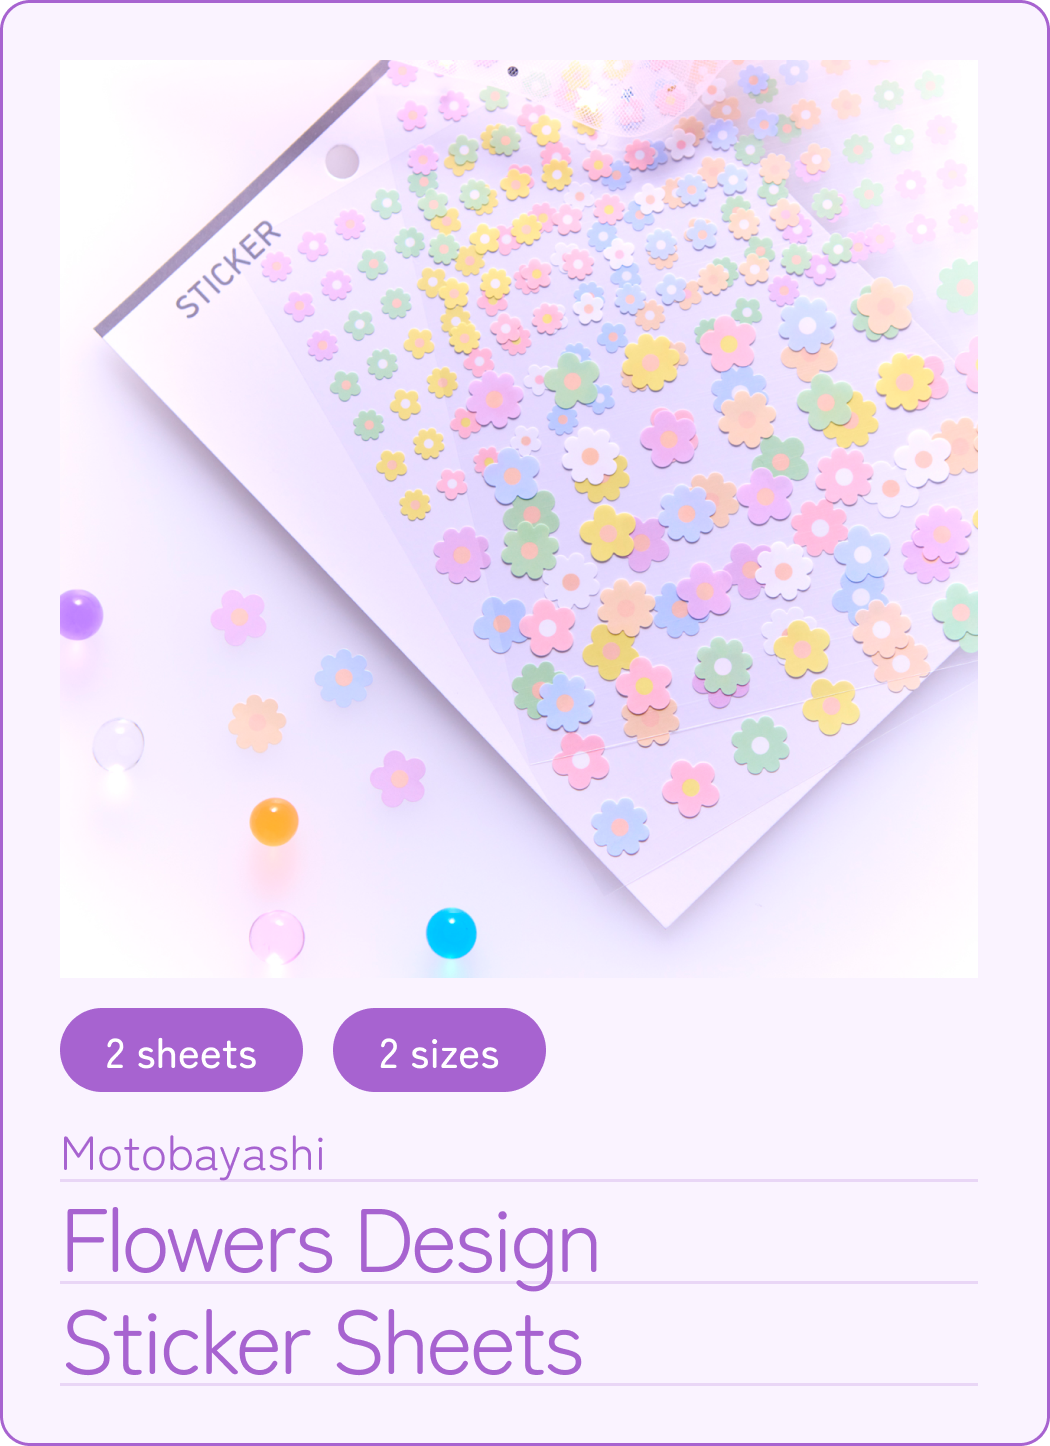Click the green flower with the white center near the sheet's bottom
The image size is (1050, 1446).
760,745
